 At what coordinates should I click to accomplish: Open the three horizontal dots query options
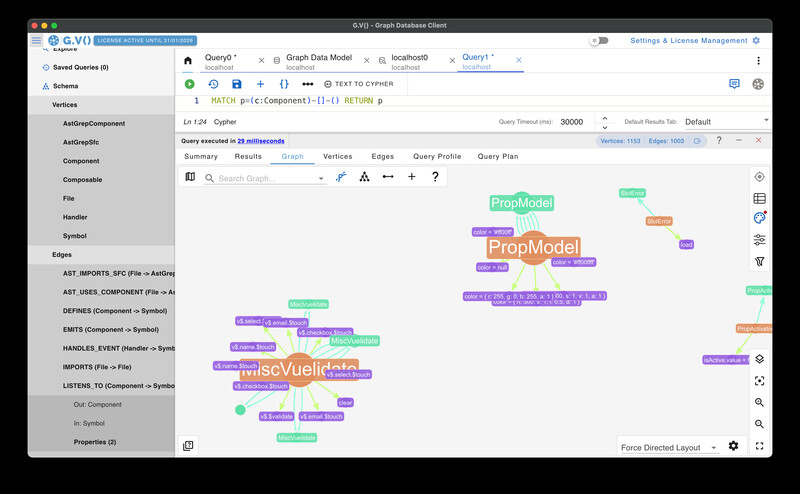click(308, 84)
